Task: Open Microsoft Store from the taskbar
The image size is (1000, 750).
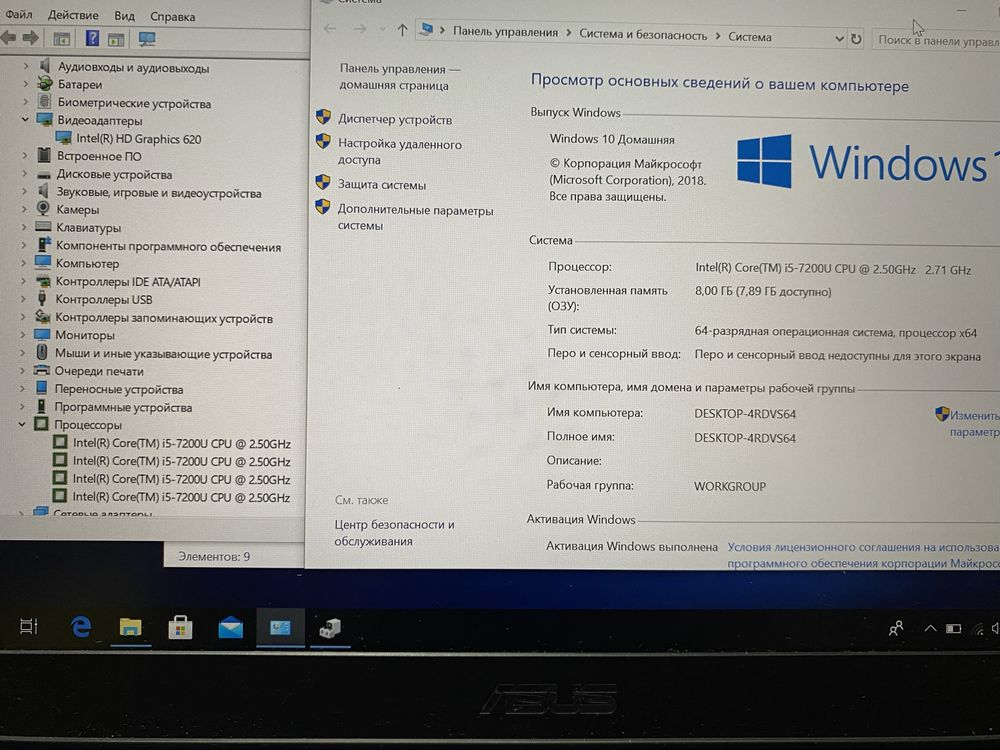Action: click(x=180, y=628)
